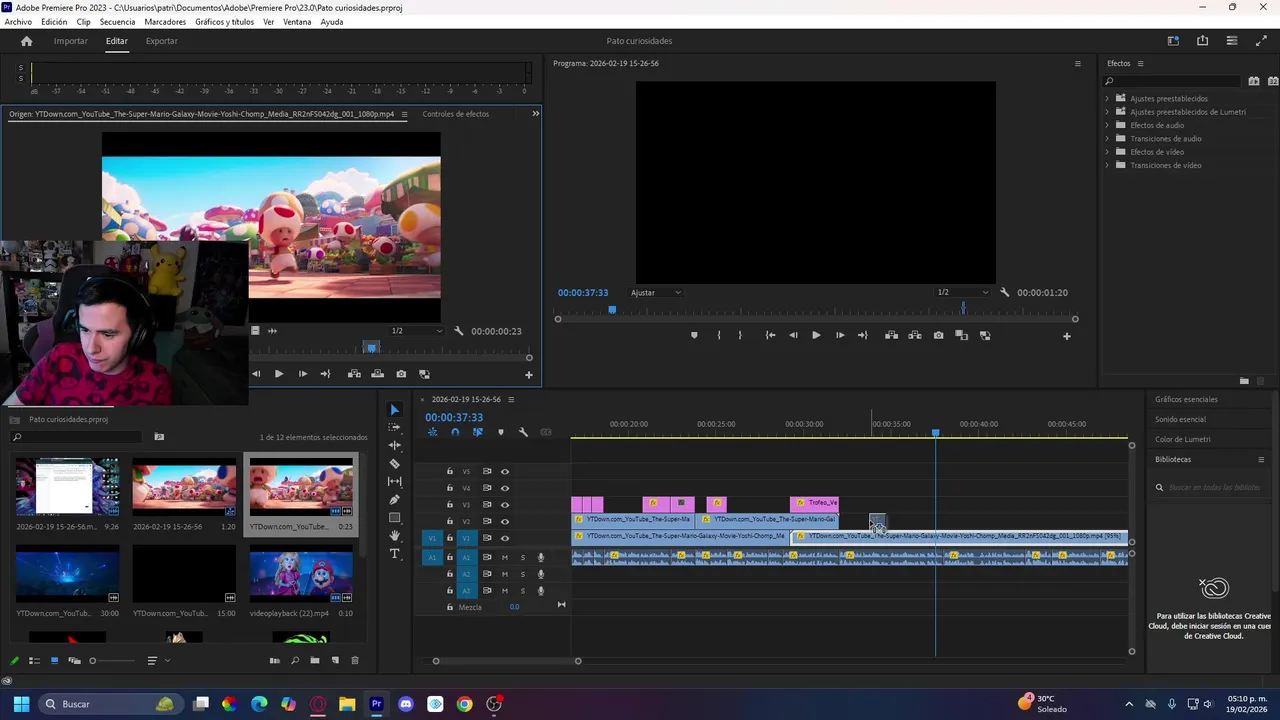Solo audio track A1
The image size is (1280, 720).
[522, 557]
